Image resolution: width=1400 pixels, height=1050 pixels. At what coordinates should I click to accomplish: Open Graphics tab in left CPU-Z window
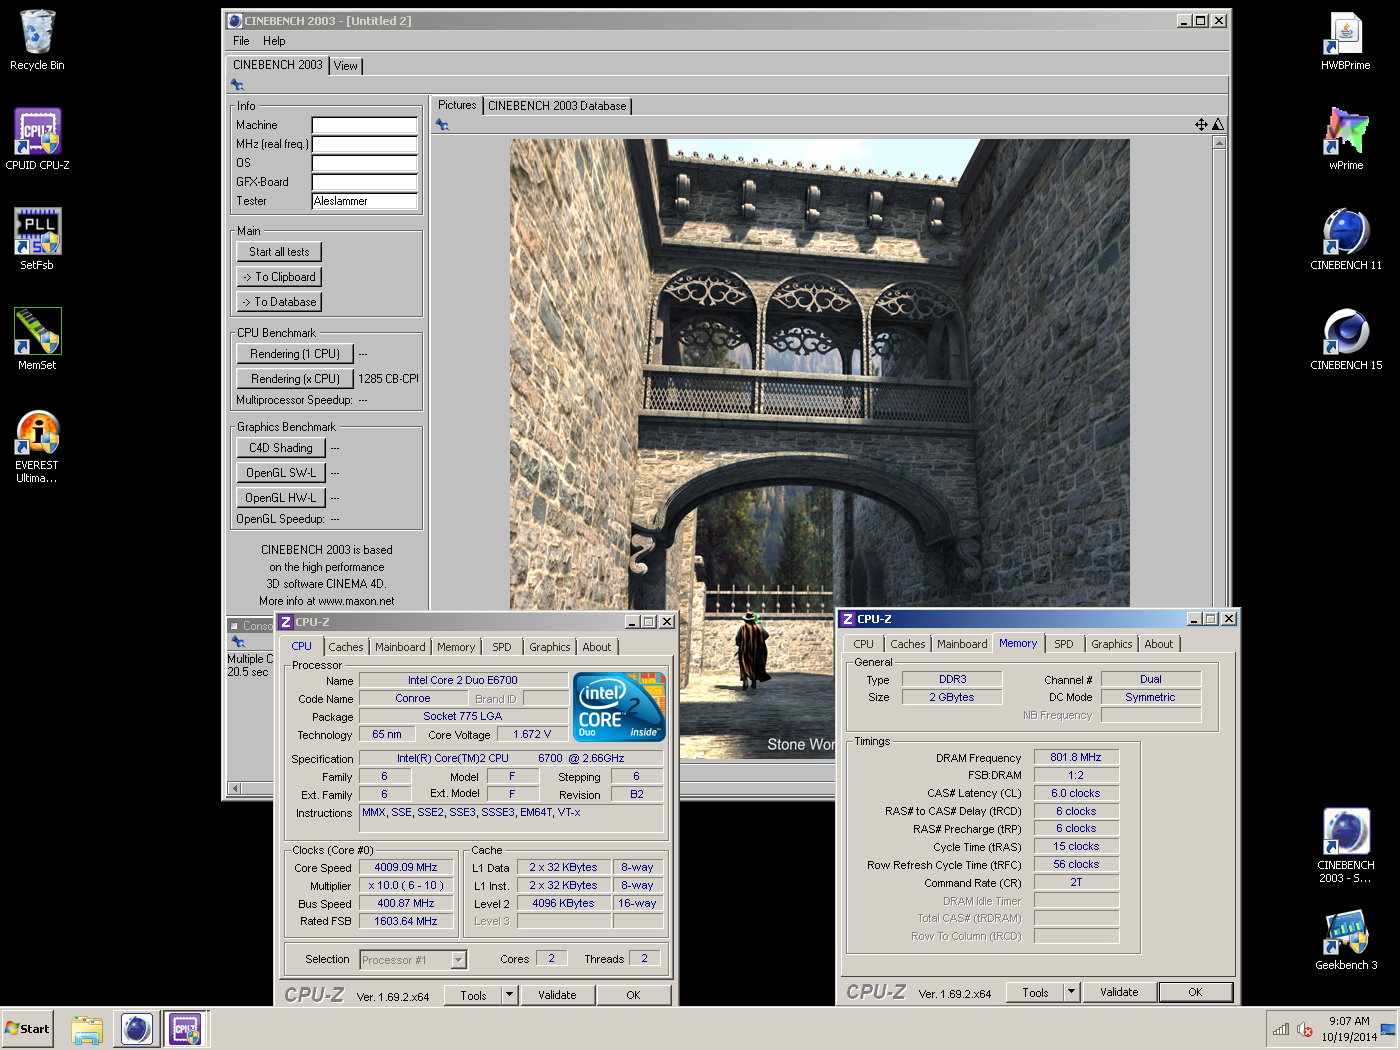point(550,647)
